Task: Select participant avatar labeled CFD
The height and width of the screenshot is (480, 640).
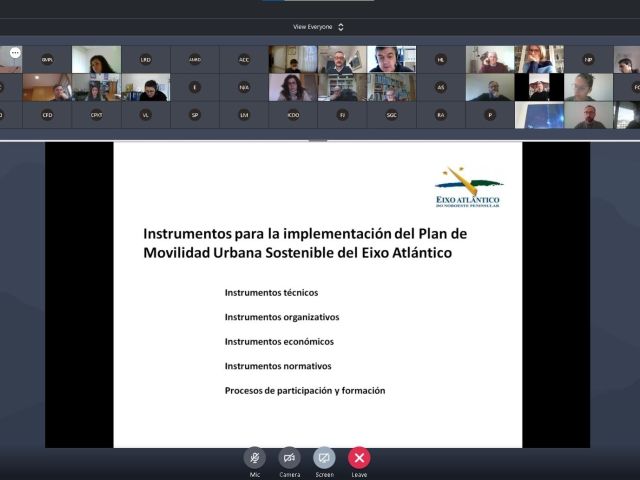Action: pyautogui.click(x=47, y=115)
